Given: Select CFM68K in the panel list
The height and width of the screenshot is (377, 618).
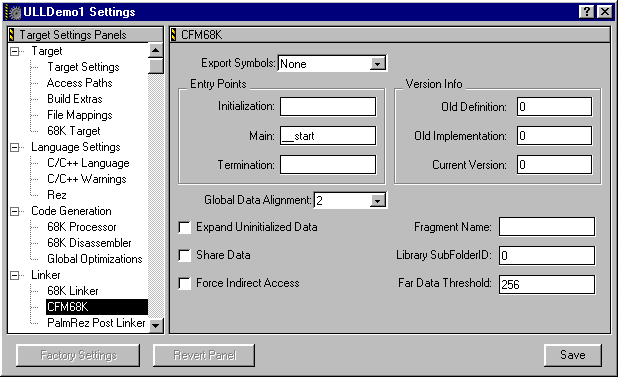Looking at the screenshot, I should pos(97,307).
